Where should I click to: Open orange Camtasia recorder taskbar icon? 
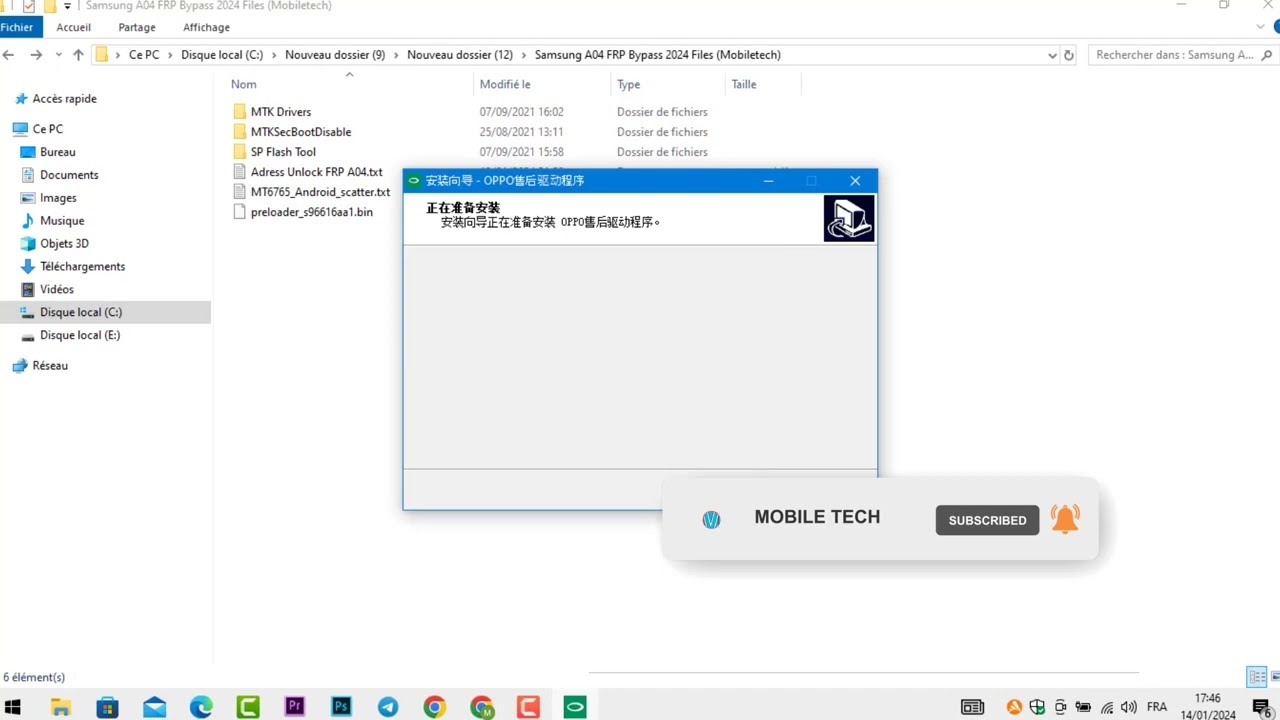pyautogui.click(x=528, y=707)
